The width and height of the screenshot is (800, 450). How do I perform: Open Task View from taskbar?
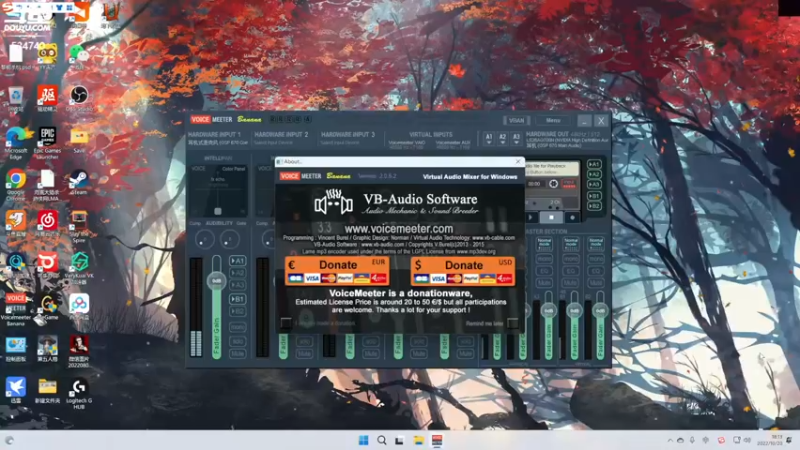pos(399,440)
